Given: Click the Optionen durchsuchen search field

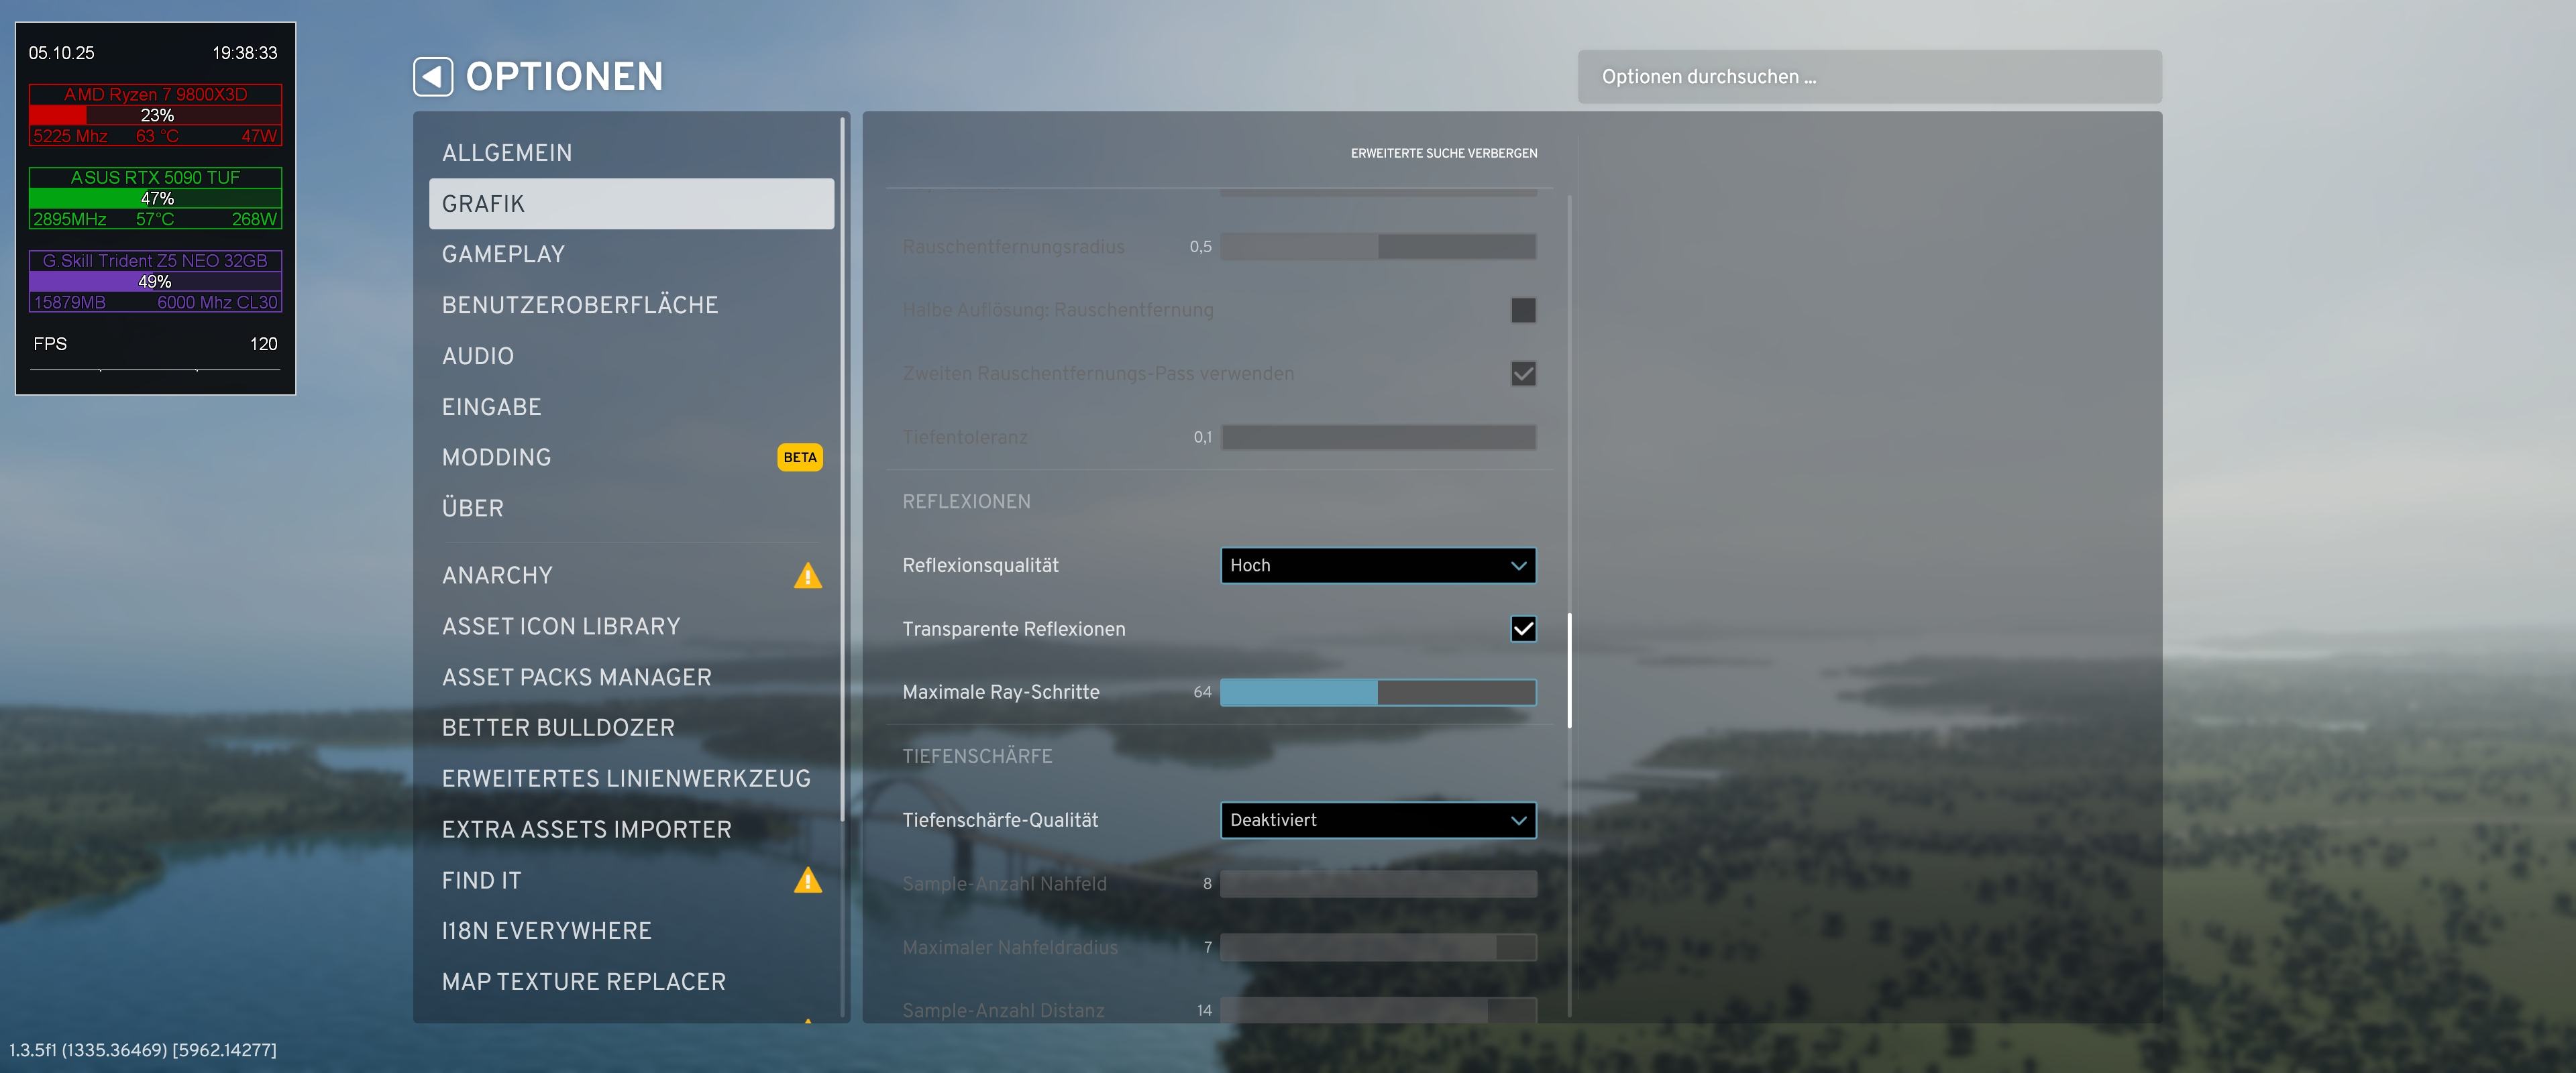Looking at the screenshot, I should pyautogui.click(x=1868, y=77).
